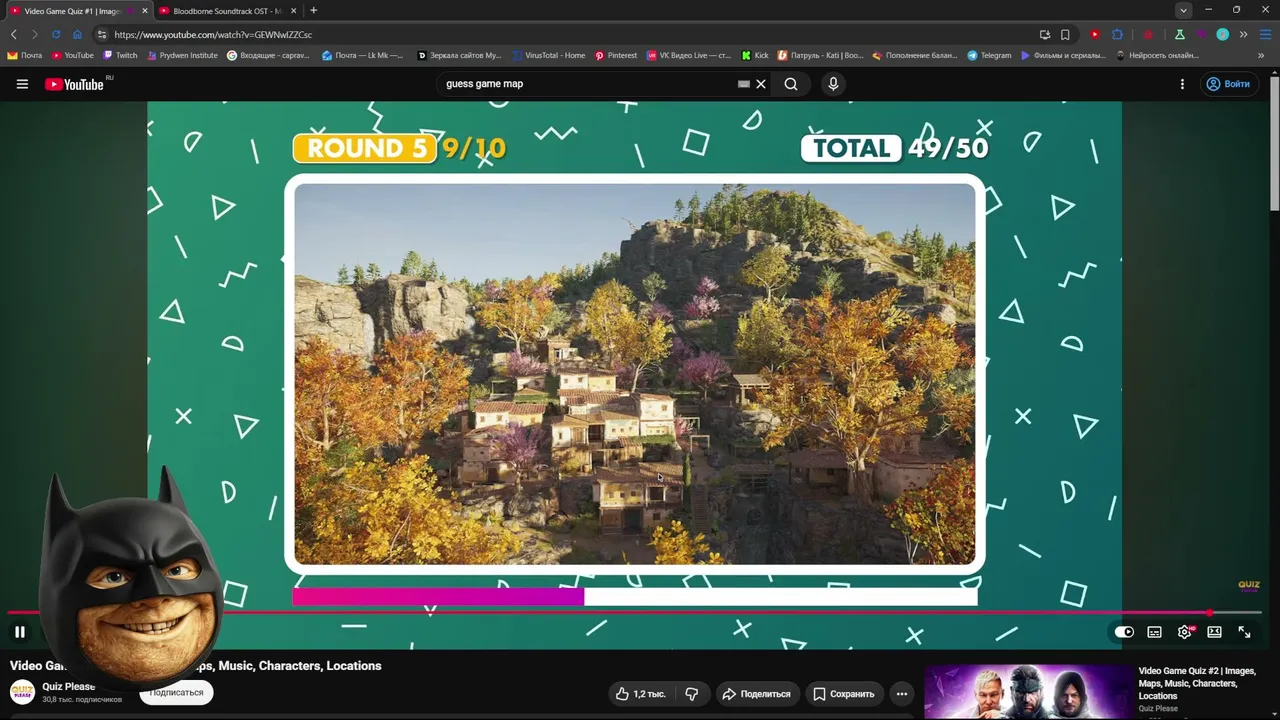Open the 'Video Game Quiz #2' title link
This screenshot has width=1280, height=720.
point(1196,683)
